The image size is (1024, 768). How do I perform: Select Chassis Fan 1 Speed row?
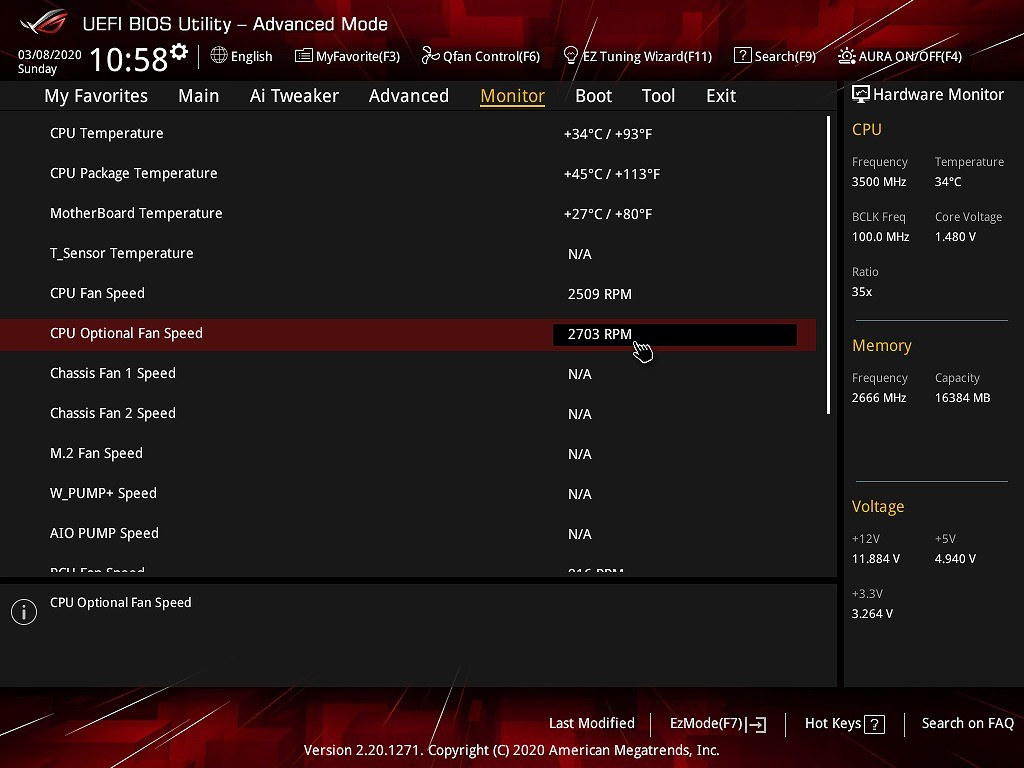(x=408, y=374)
